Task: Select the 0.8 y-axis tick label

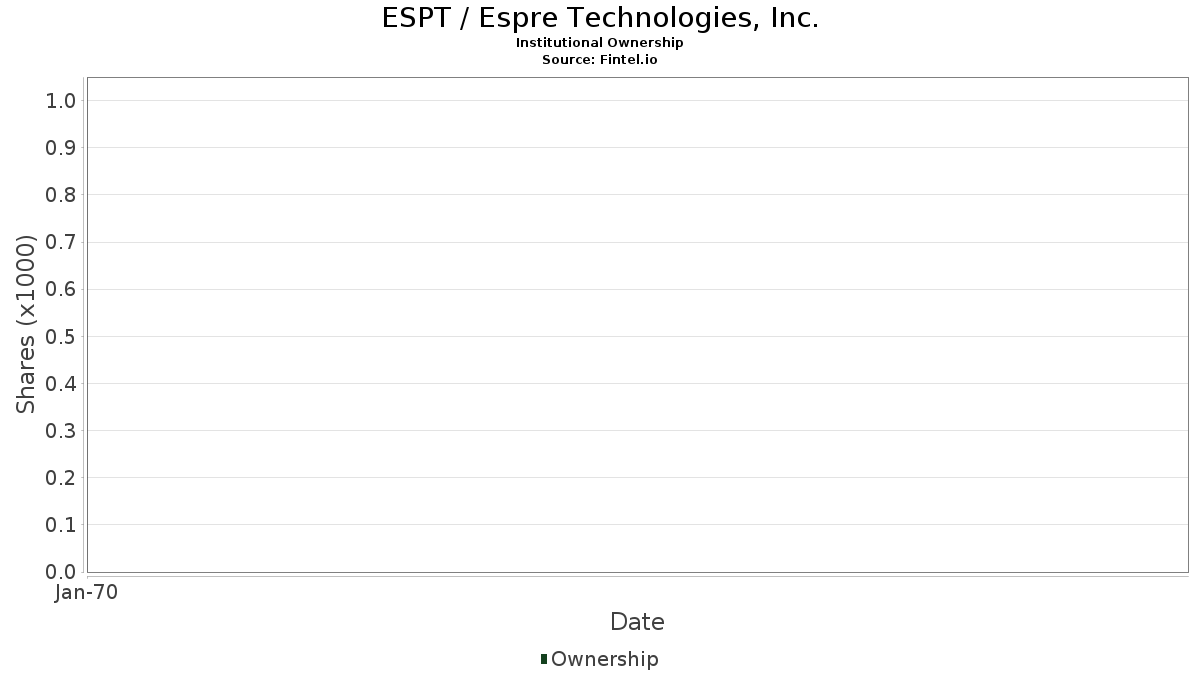Action: pyautogui.click(x=61, y=195)
